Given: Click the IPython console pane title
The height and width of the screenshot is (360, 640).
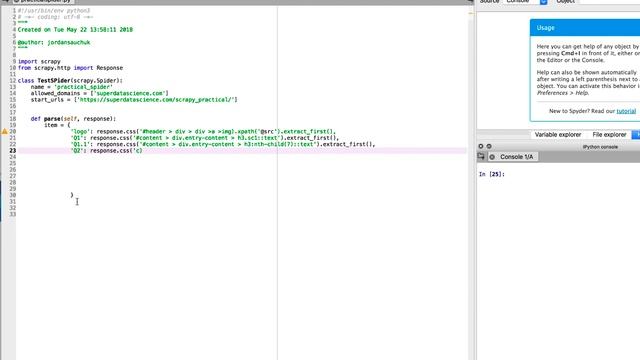Looking at the screenshot, I should (600, 147).
